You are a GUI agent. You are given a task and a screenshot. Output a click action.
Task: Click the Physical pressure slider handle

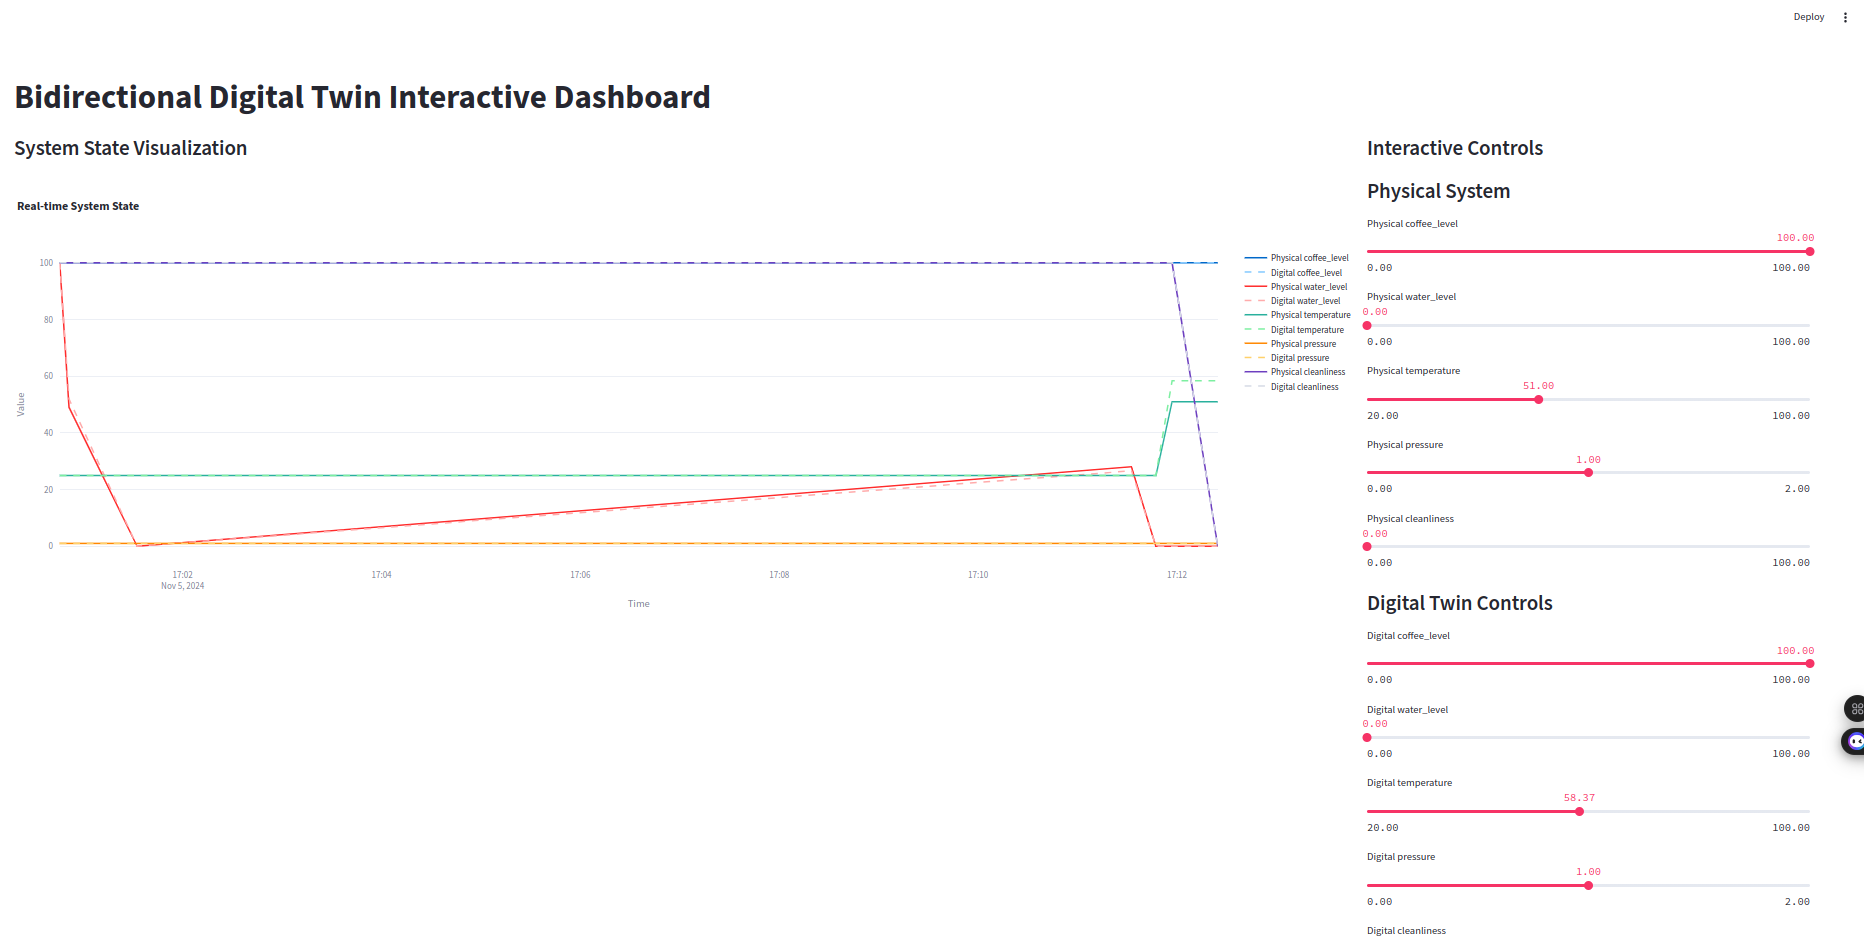1588,473
